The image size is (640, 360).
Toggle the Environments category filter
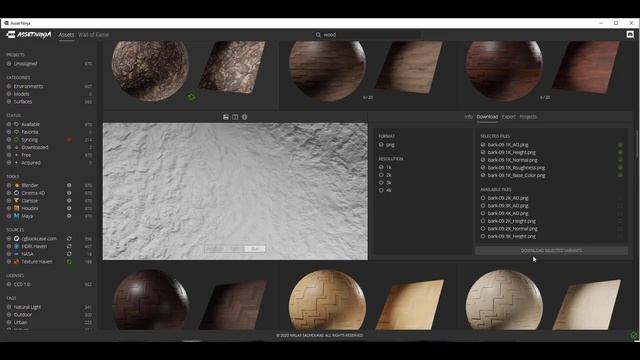9,87
